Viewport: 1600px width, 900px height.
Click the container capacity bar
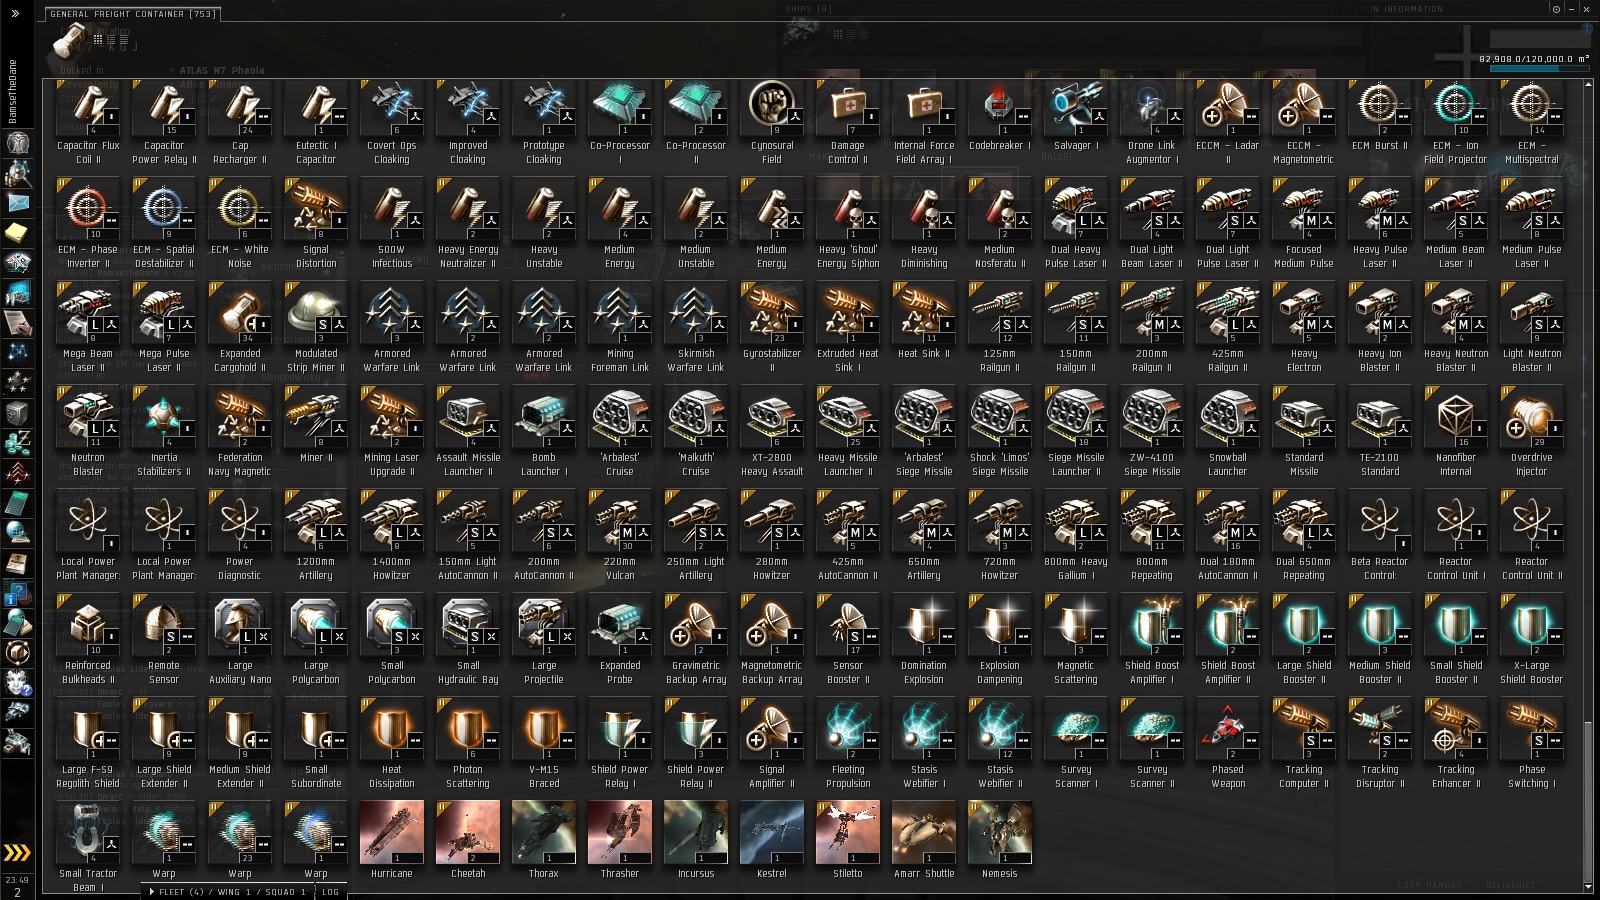tap(1539, 70)
